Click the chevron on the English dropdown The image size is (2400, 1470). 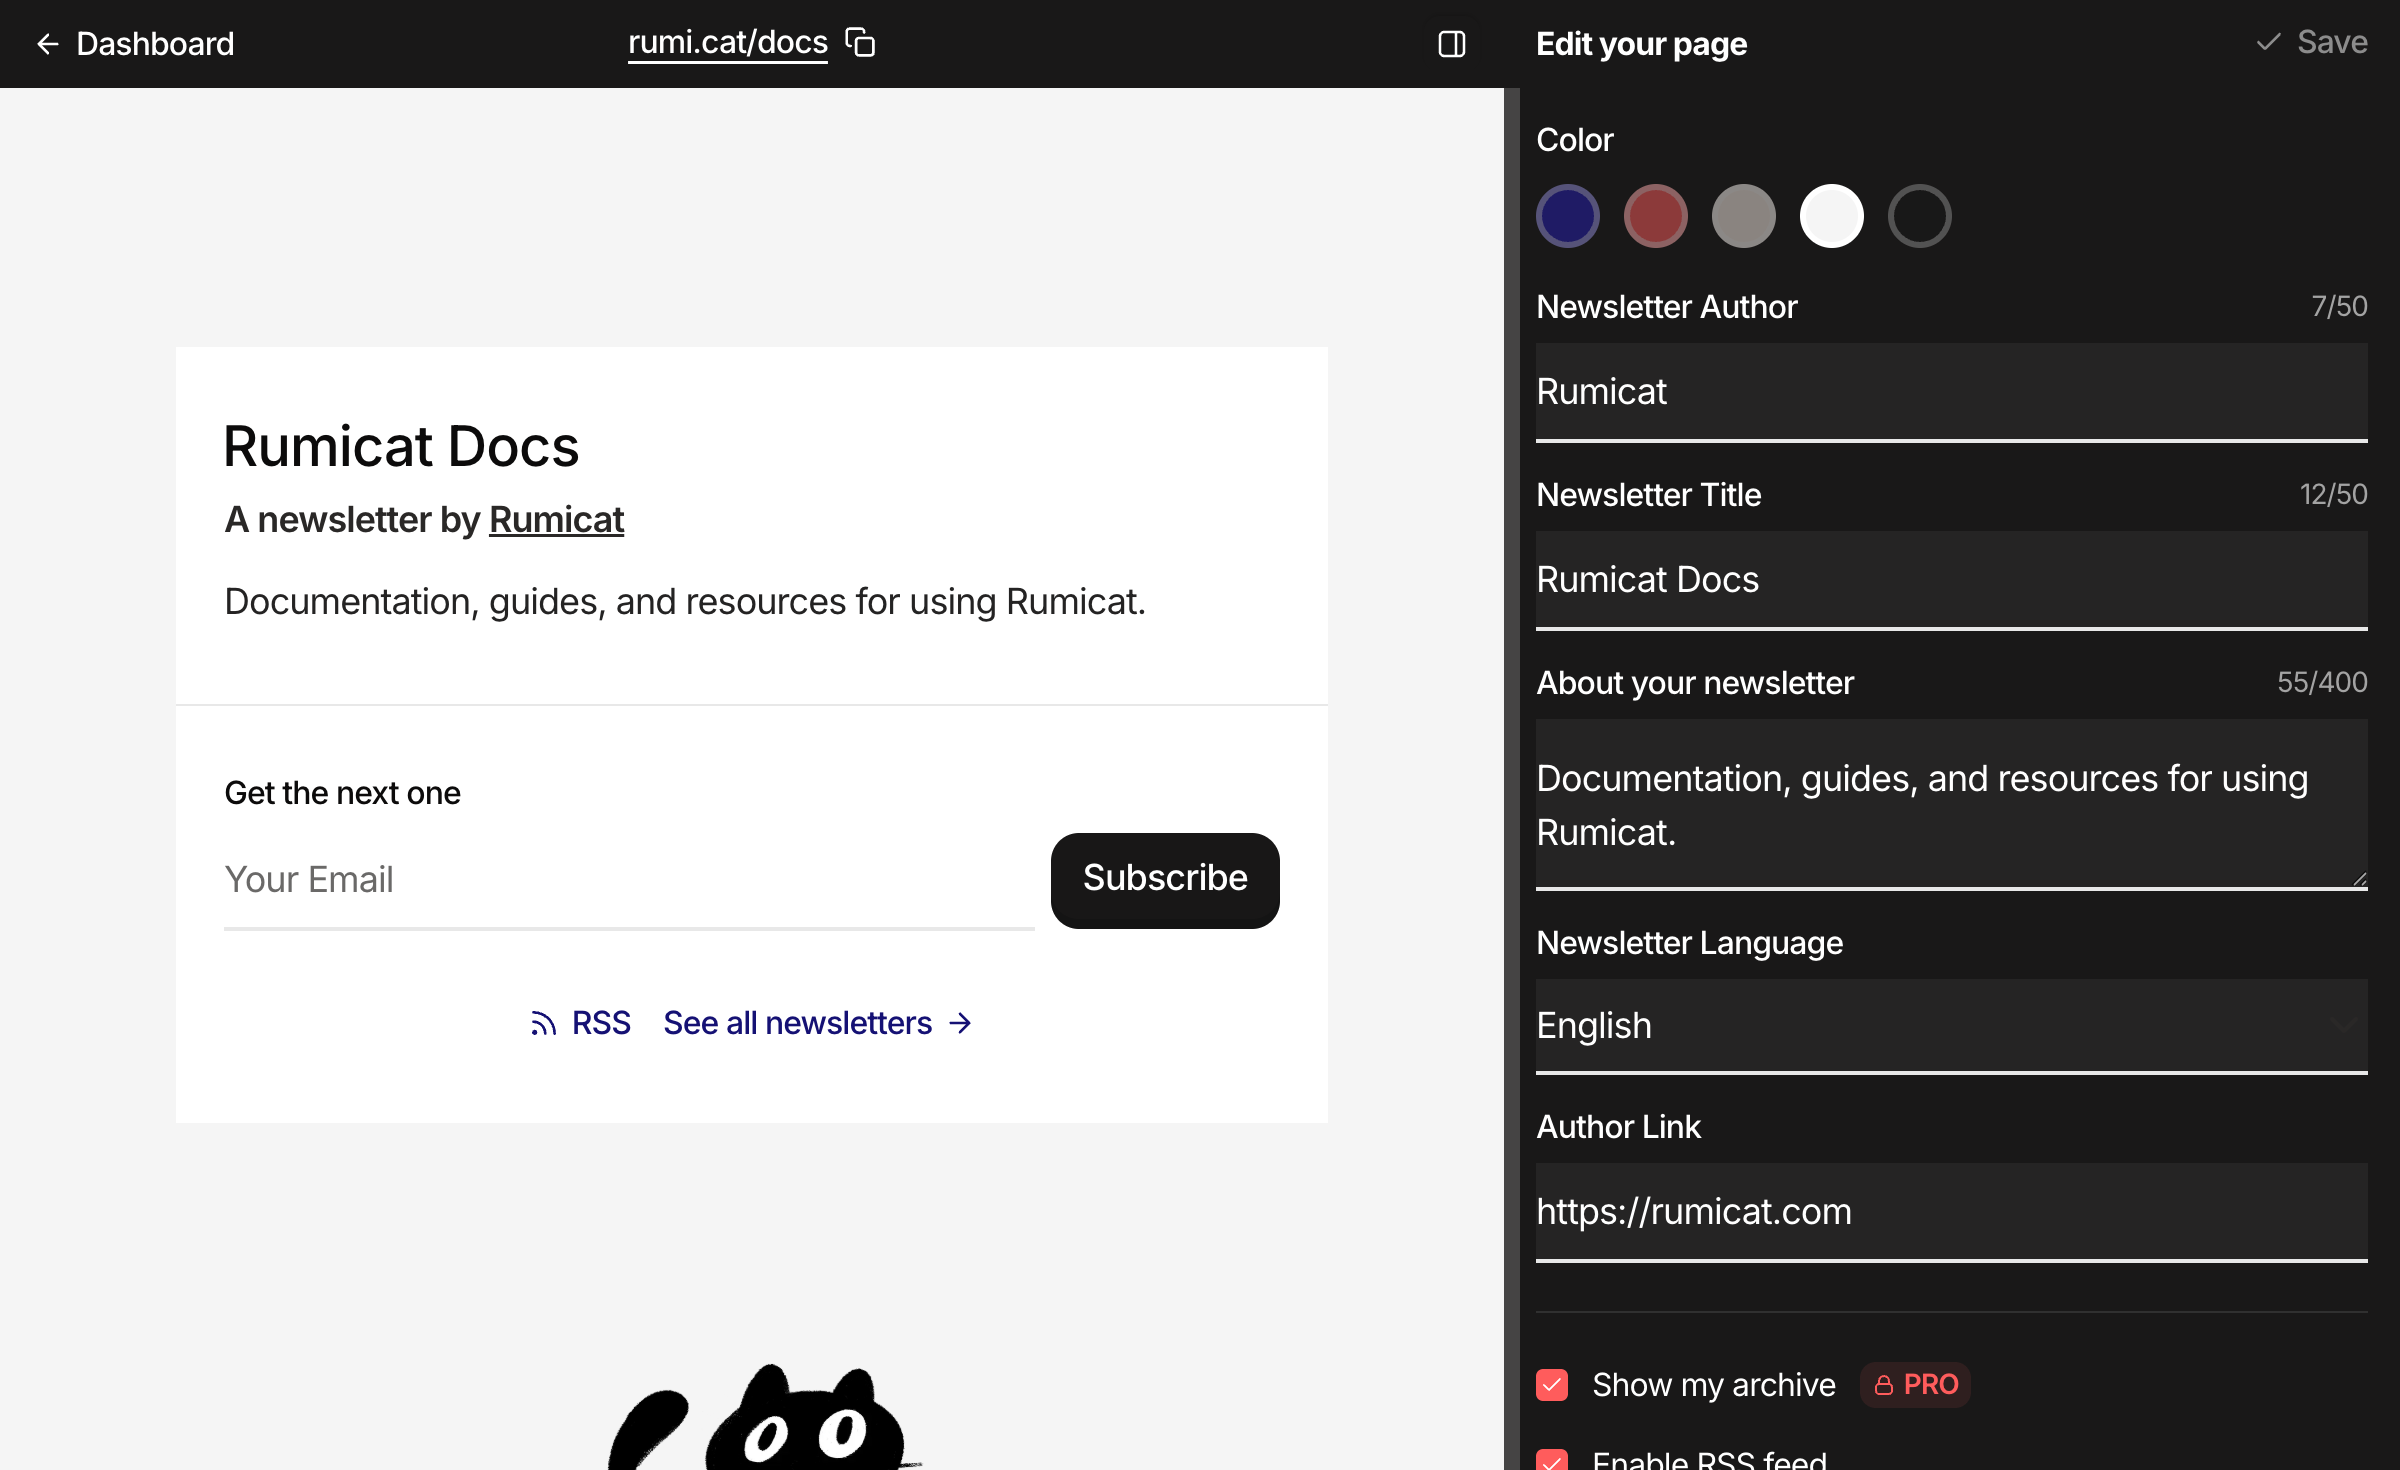coord(2342,1024)
